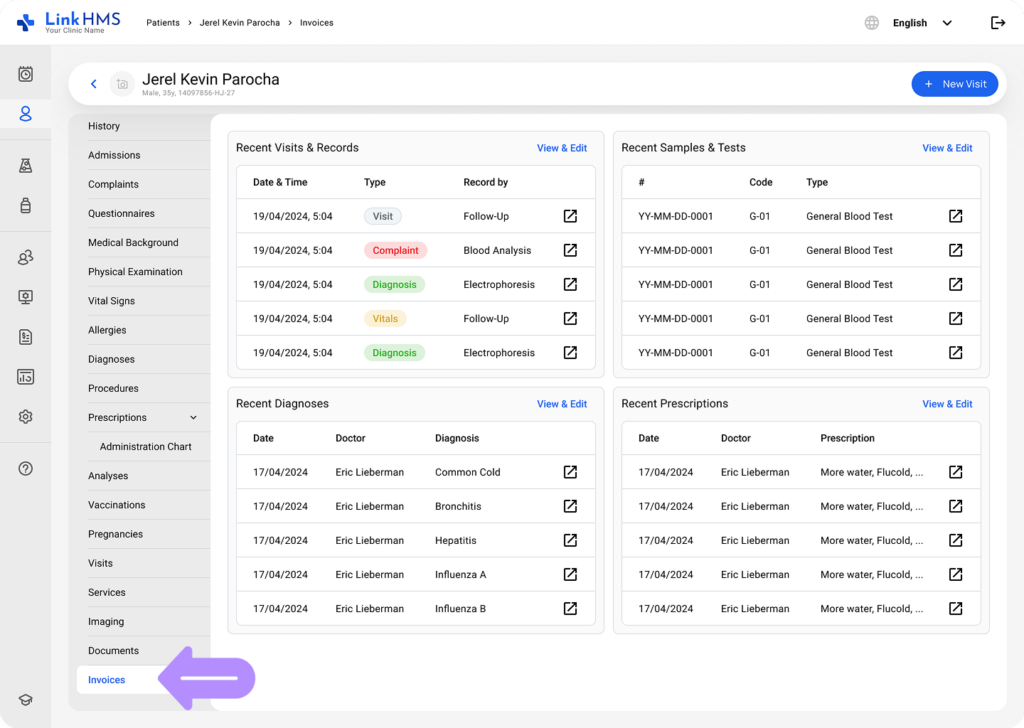
Task: Click the Analyses menu entry
Action: click(108, 476)
